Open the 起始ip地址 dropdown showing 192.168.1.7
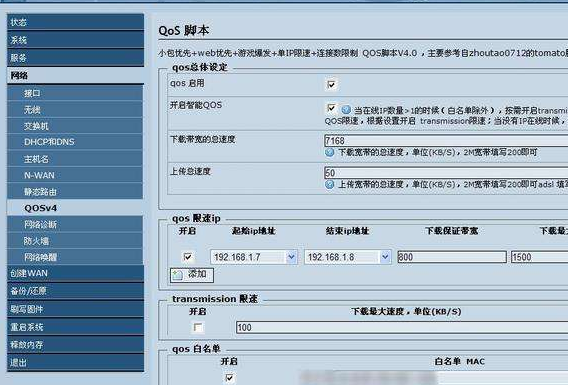The width and height of the screenshot is (568, 385). pos(254,257)
